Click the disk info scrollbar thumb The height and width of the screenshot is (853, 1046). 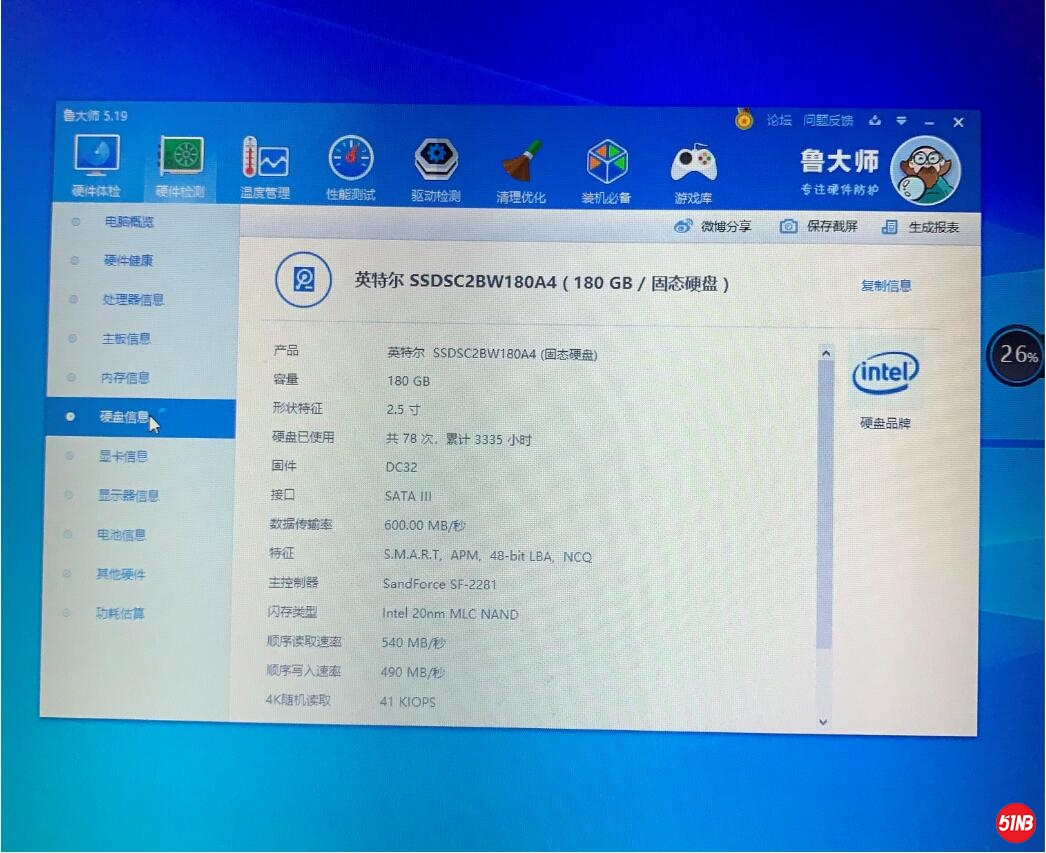(x=825, y=504)
